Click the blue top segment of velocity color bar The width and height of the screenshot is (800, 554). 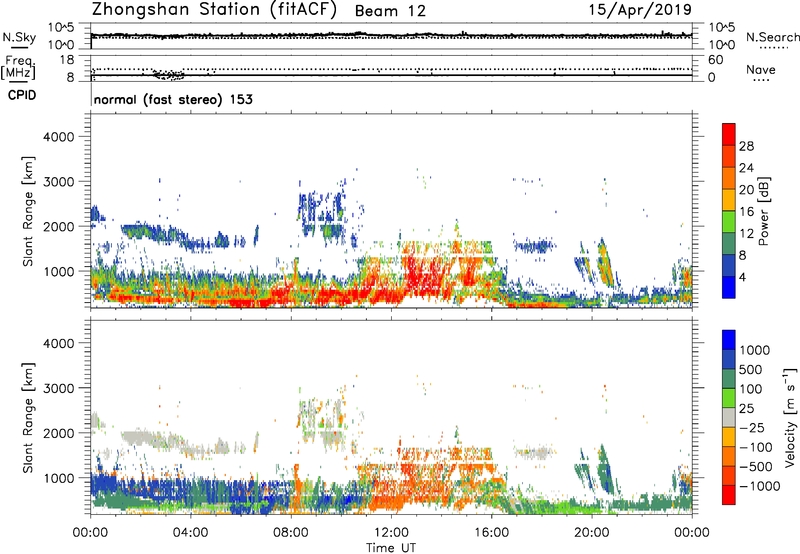(729, 340)
